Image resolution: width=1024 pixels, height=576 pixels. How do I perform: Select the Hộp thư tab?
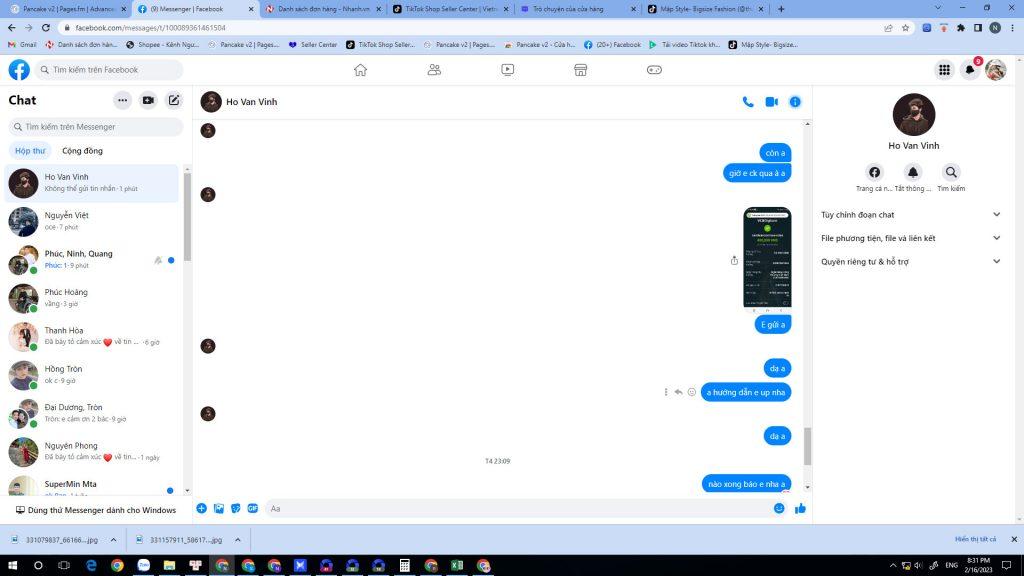pyautogui.click(x=30, y=151)
